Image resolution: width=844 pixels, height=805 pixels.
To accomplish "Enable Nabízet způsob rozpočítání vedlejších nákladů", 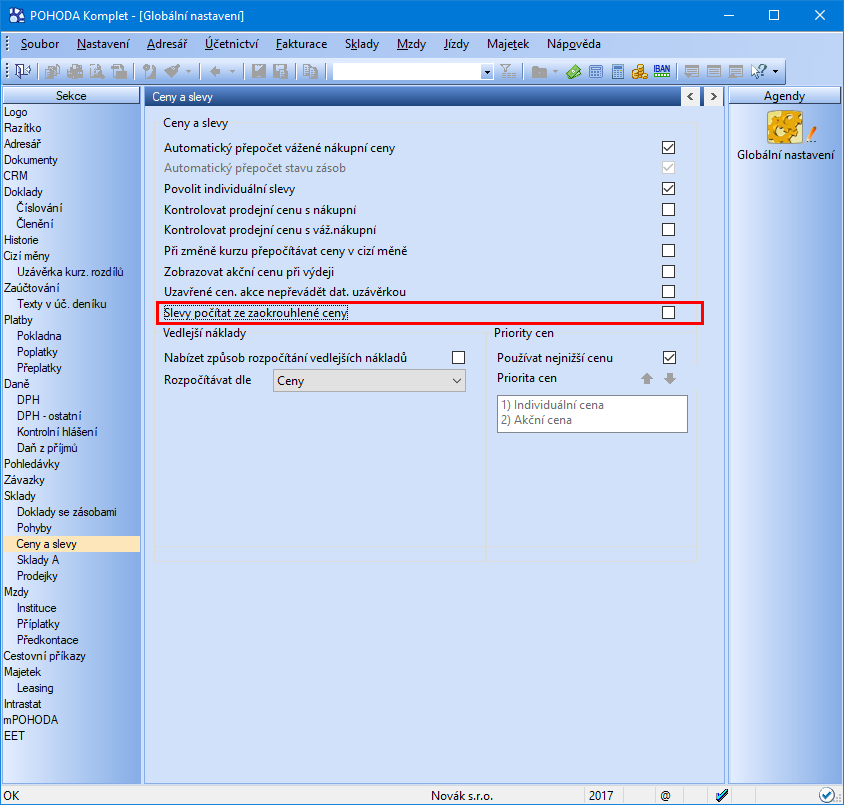I will click(459, 358).
